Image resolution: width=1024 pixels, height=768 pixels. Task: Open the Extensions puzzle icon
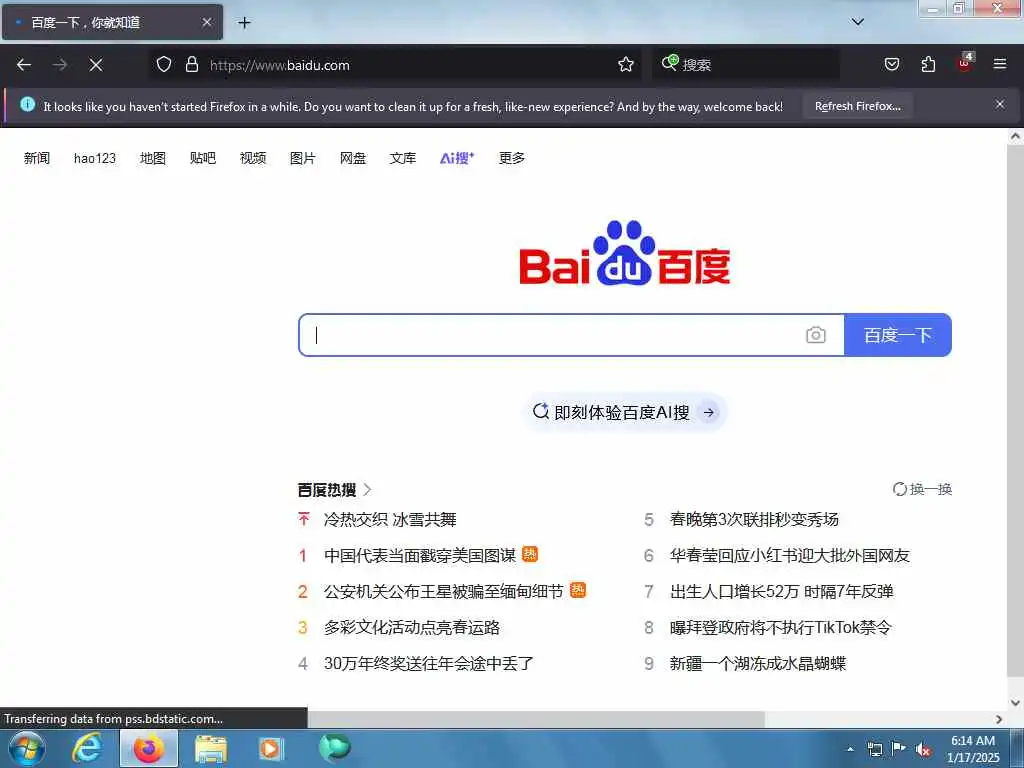(x=928, y=64)
